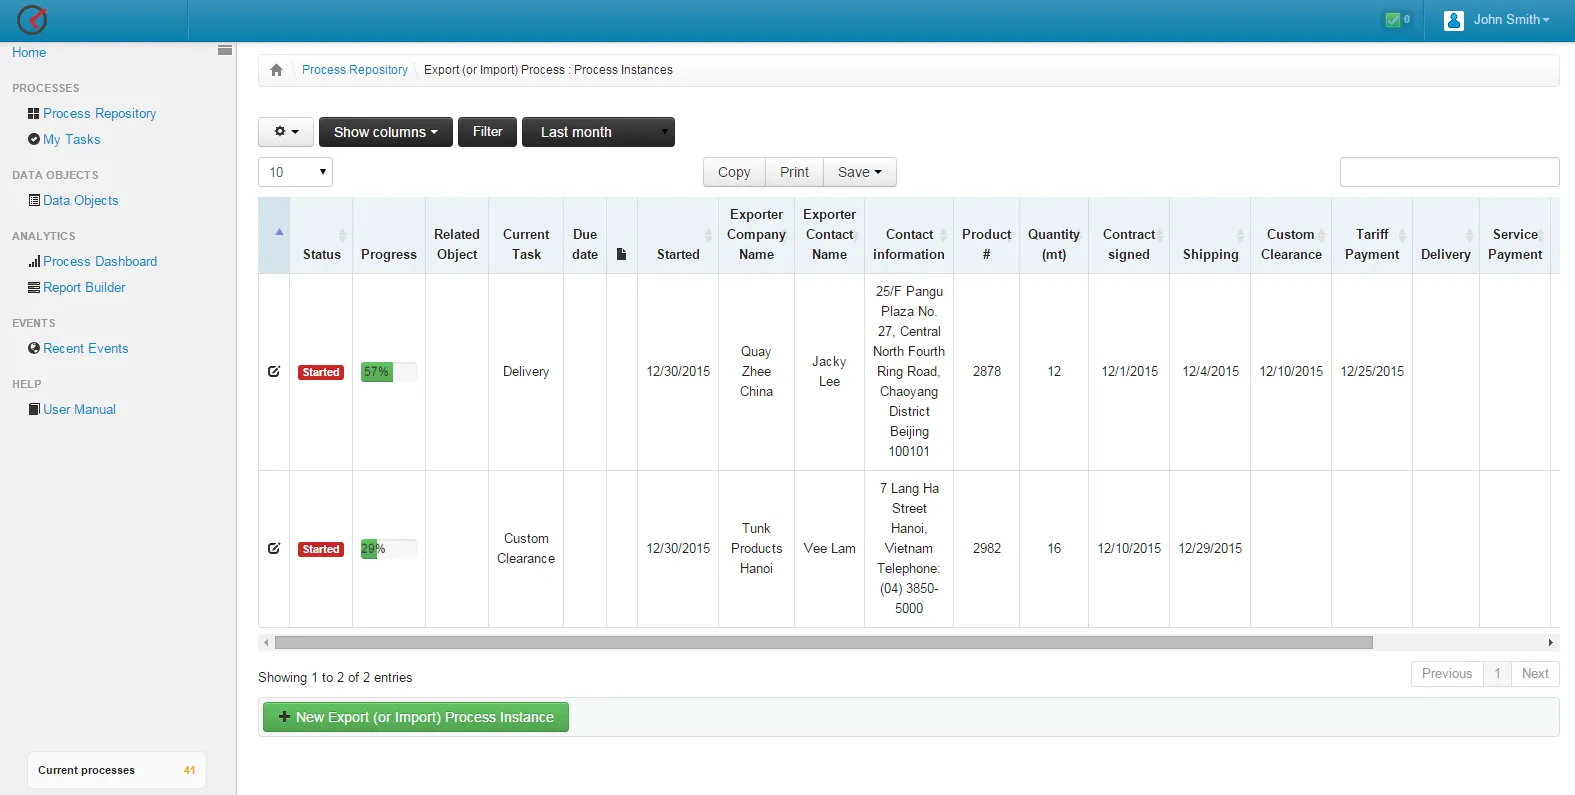Sort by Contract signed column header
The image size is (1575, 795).
pyautogui.click(x=1129, y=236)
